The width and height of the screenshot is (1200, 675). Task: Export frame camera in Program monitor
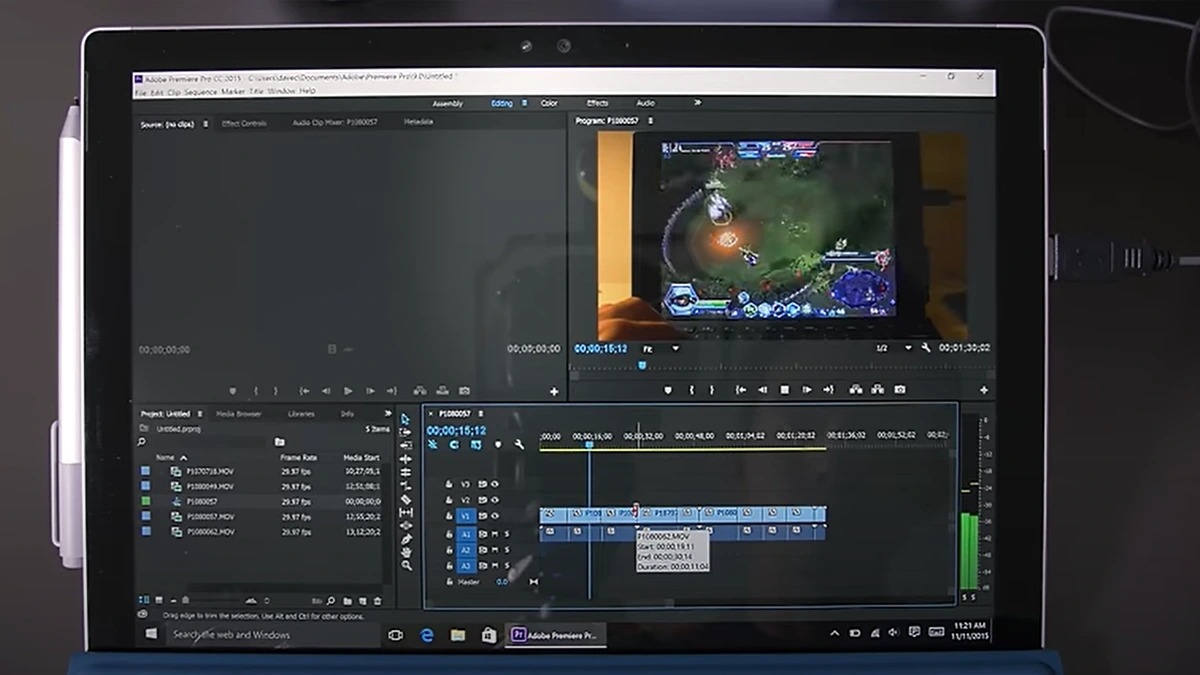[x=900, y=390]
